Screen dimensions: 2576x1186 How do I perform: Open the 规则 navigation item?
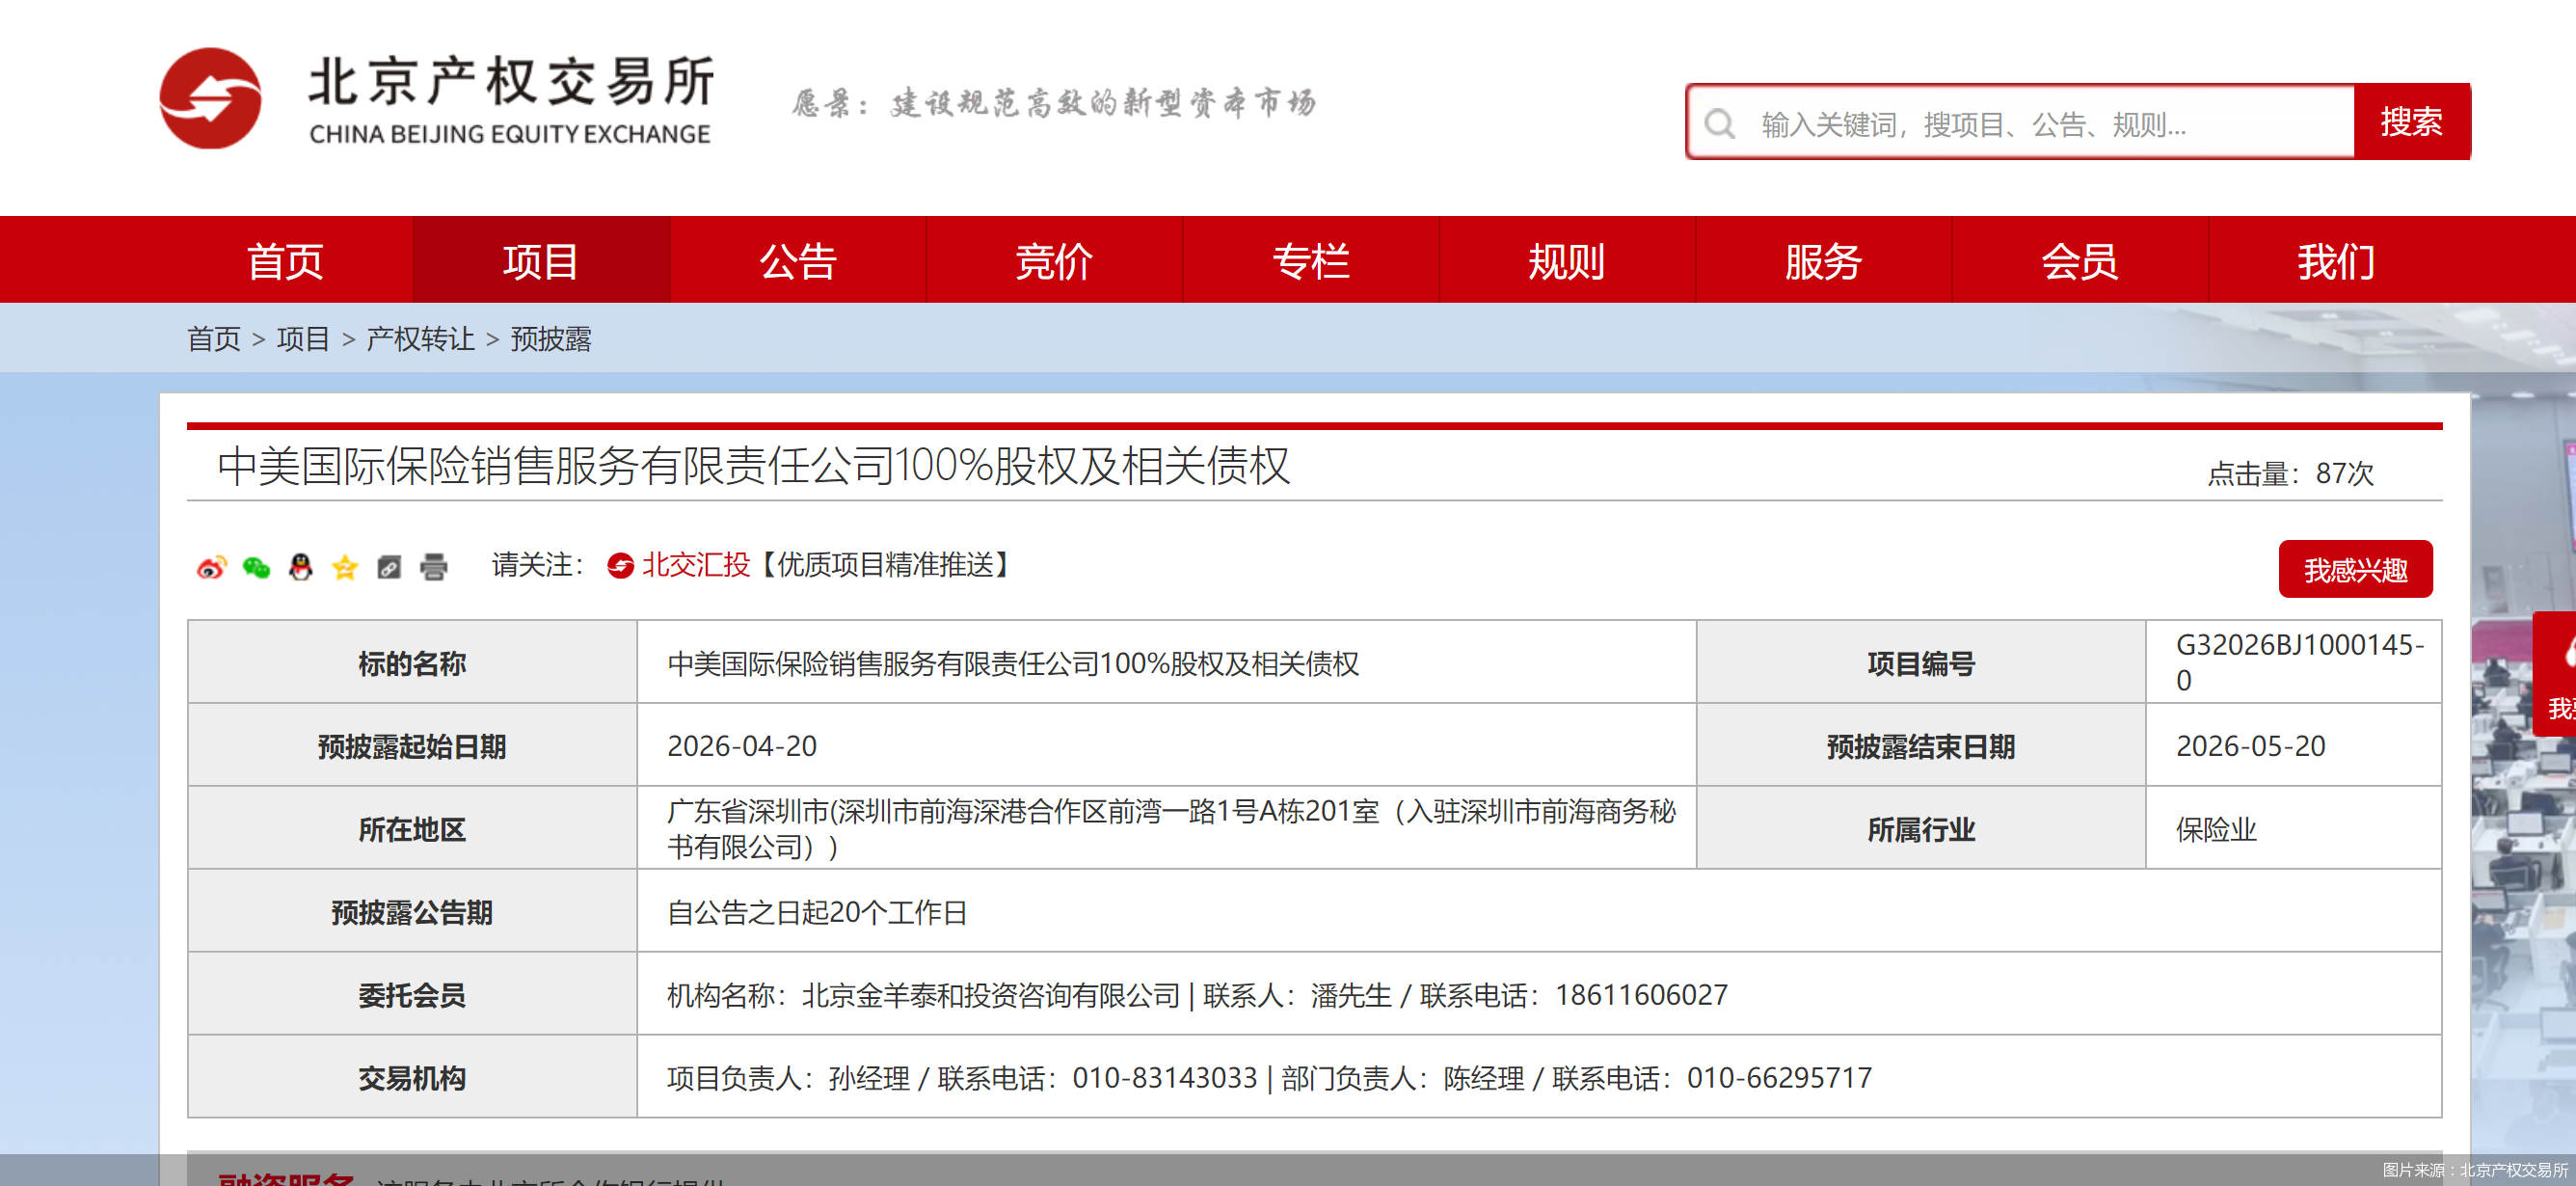point(1565,260)
